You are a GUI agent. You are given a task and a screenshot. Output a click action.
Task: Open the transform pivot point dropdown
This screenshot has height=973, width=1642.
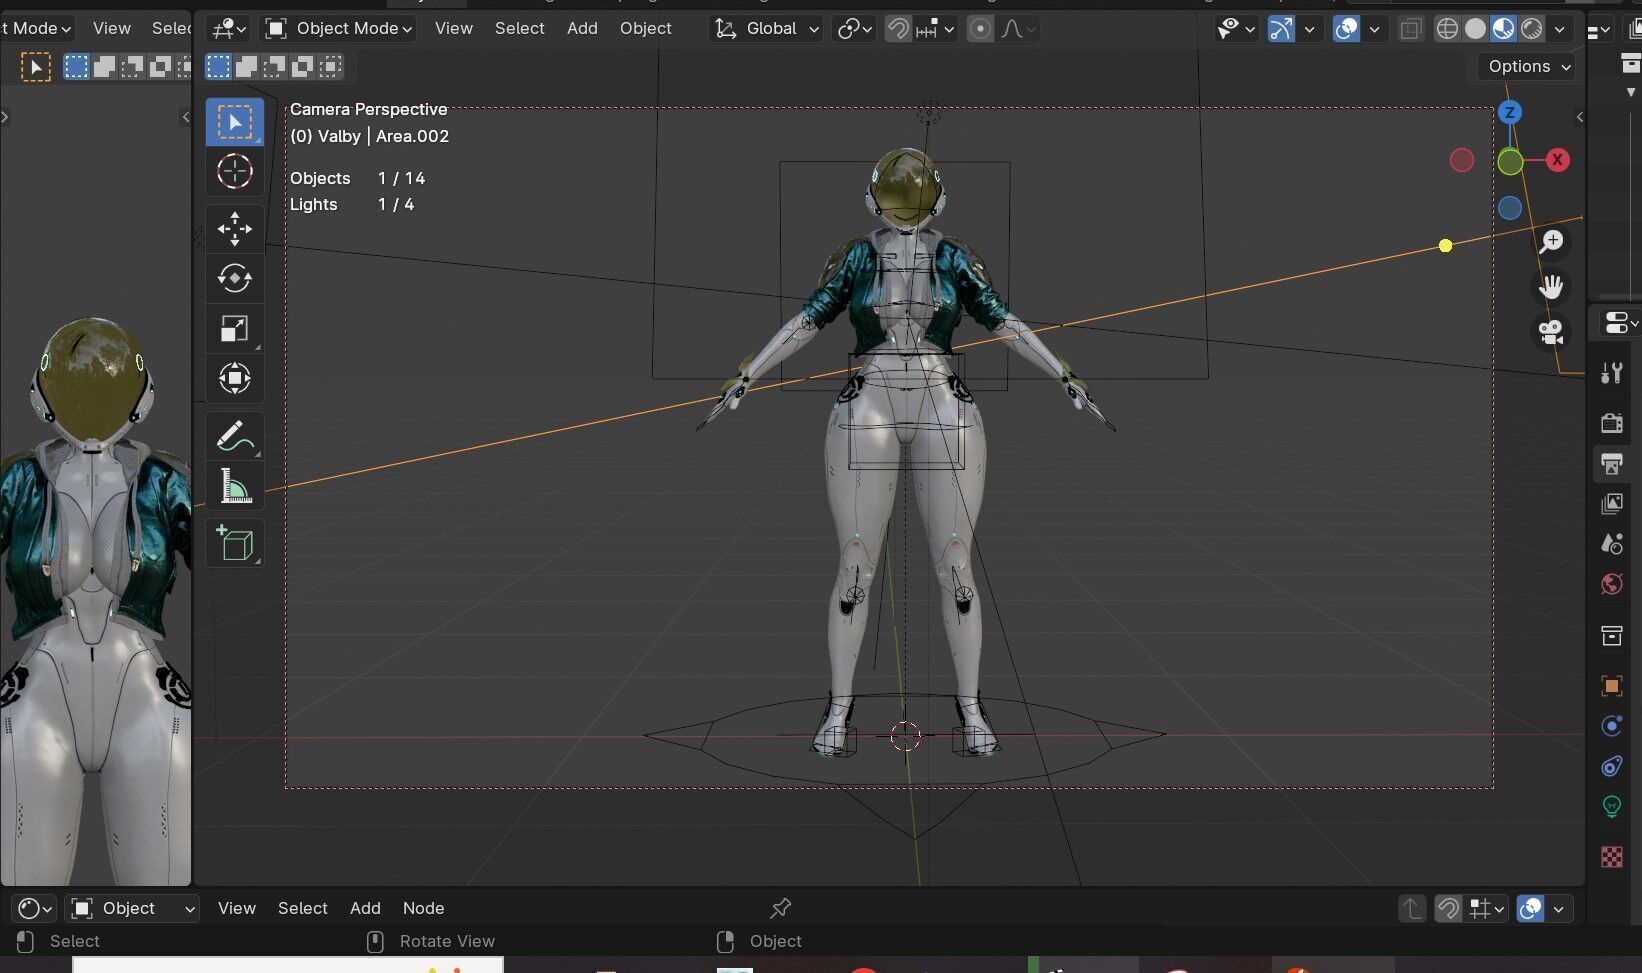pyautogui.click(x=853, y=29)
